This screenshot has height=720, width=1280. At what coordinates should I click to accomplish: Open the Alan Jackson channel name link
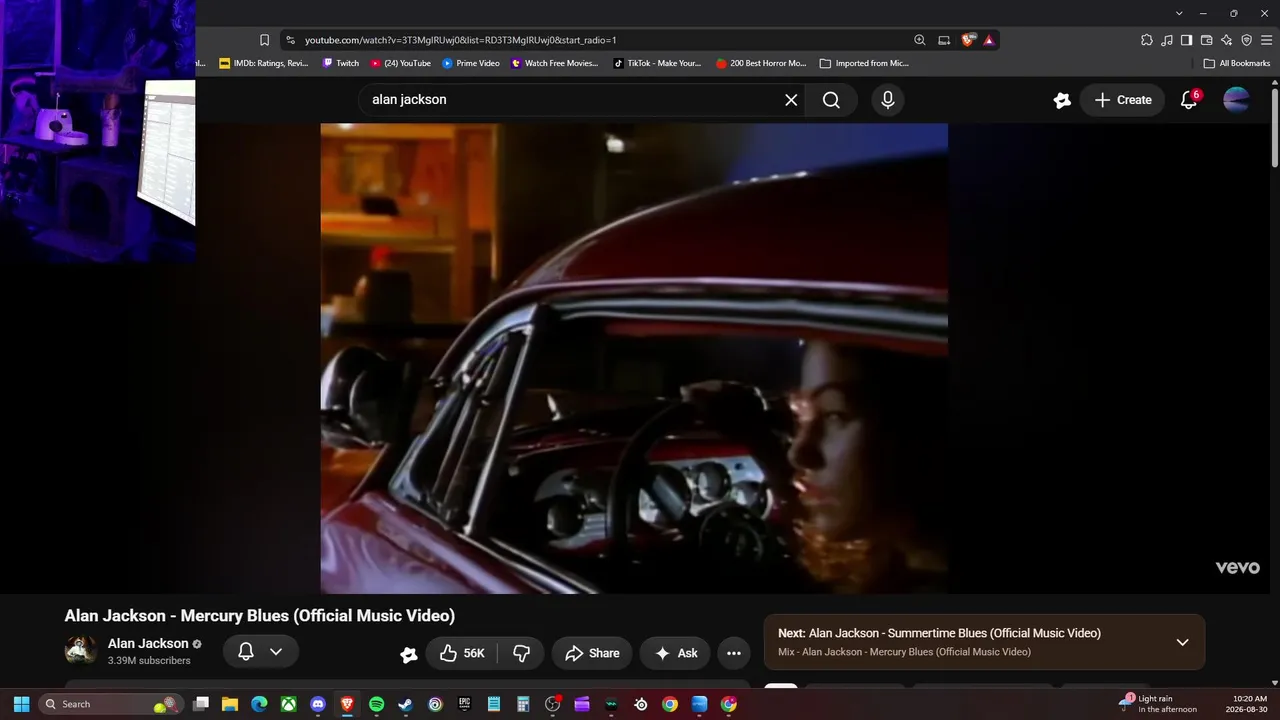(x=148, y=643)
